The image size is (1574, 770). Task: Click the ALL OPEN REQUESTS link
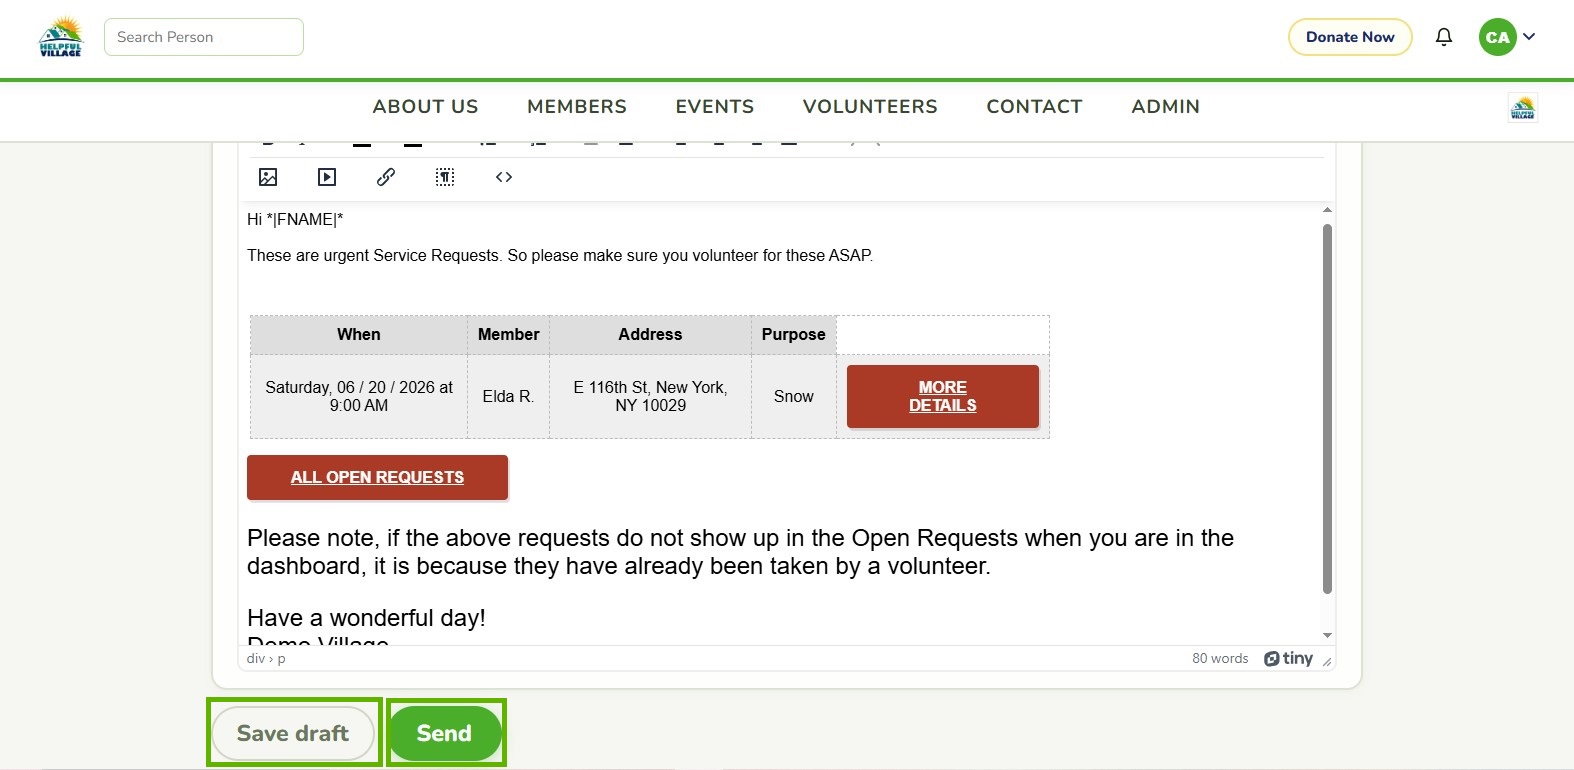tap(377, 477)
